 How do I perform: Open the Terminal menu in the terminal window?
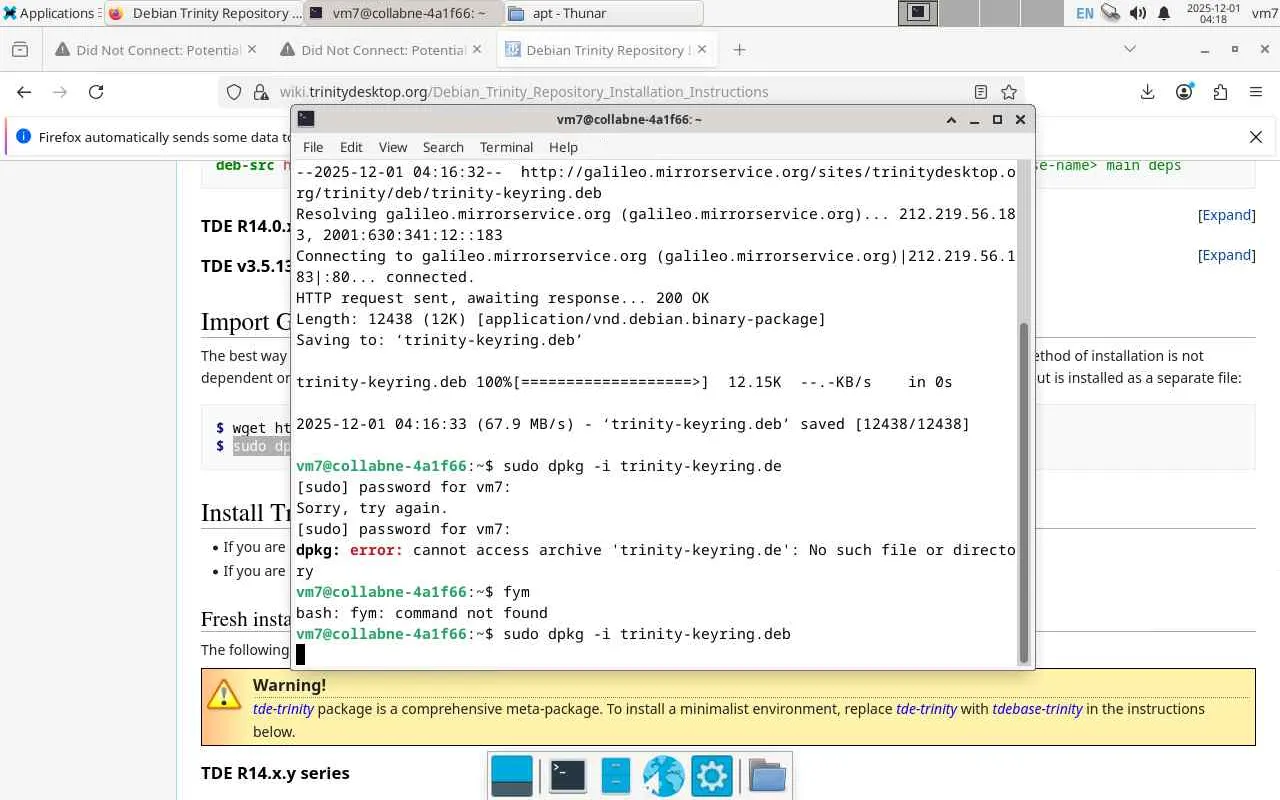[x=506, y=147]
